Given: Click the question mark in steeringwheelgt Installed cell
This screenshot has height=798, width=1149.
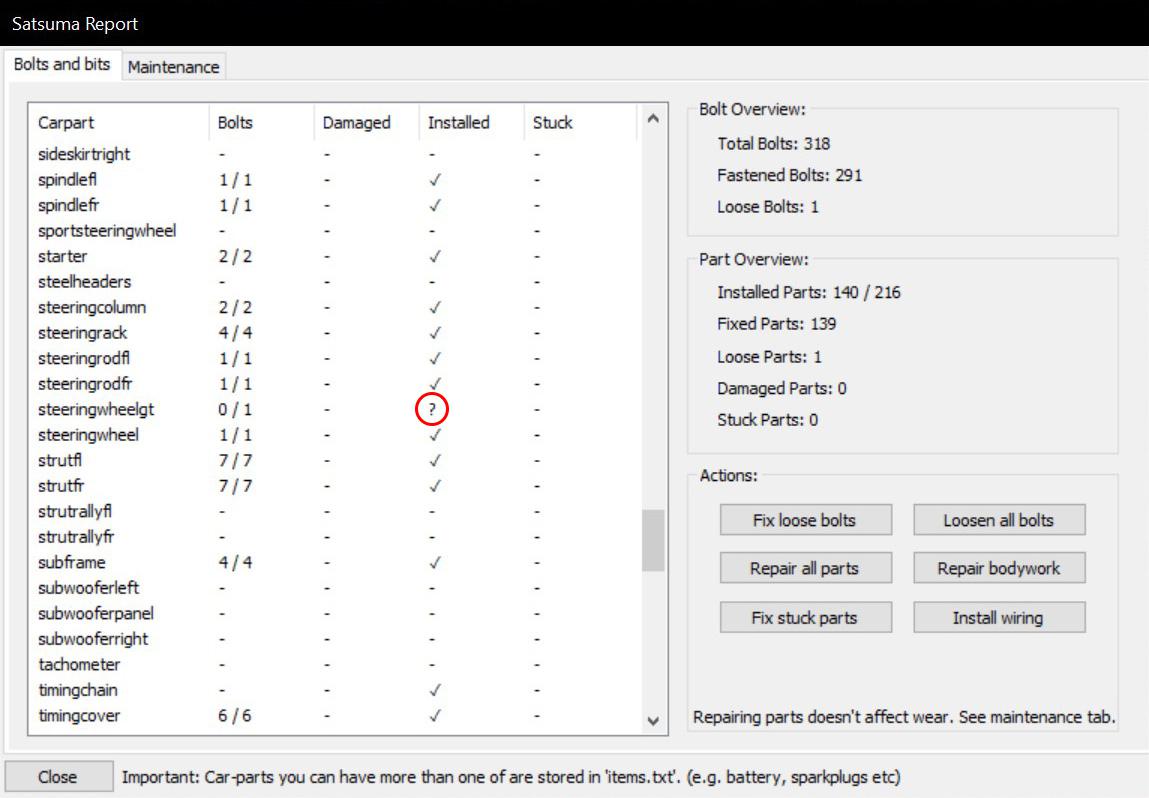Looking at the screenshot, I should coord(432,410).
